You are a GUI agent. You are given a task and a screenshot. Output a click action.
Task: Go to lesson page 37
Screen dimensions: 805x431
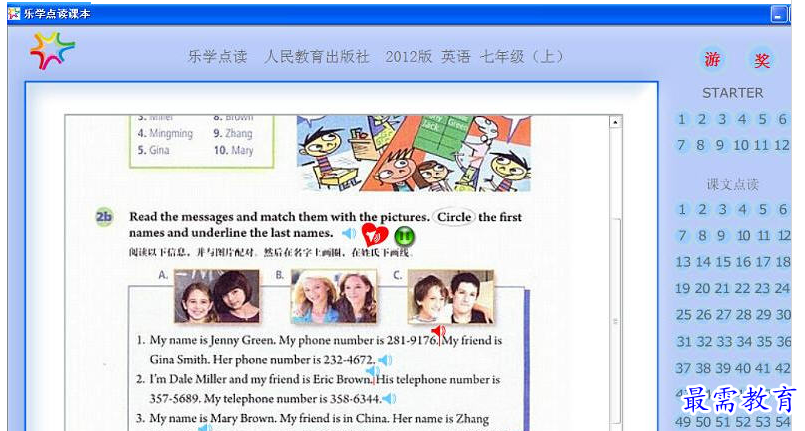(x=683, y=368)
